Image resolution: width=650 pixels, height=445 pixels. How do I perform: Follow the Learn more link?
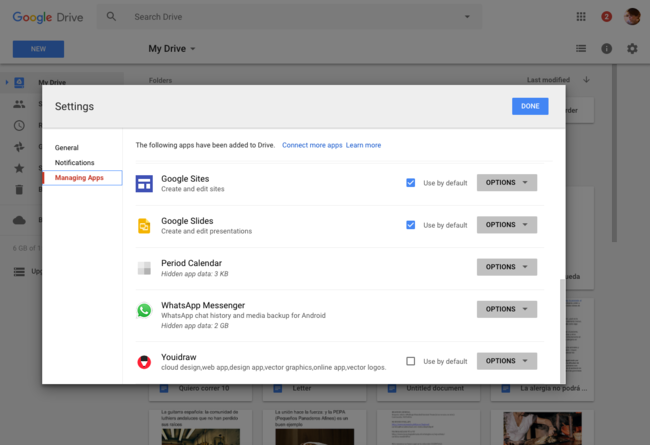click(363, 145)
